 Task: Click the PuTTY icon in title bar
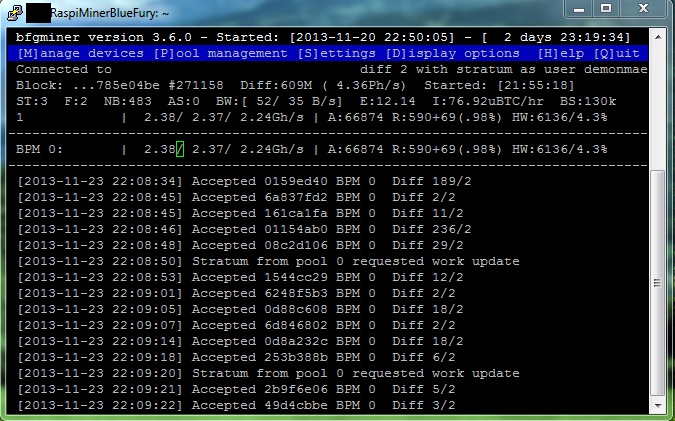[15, 12]
